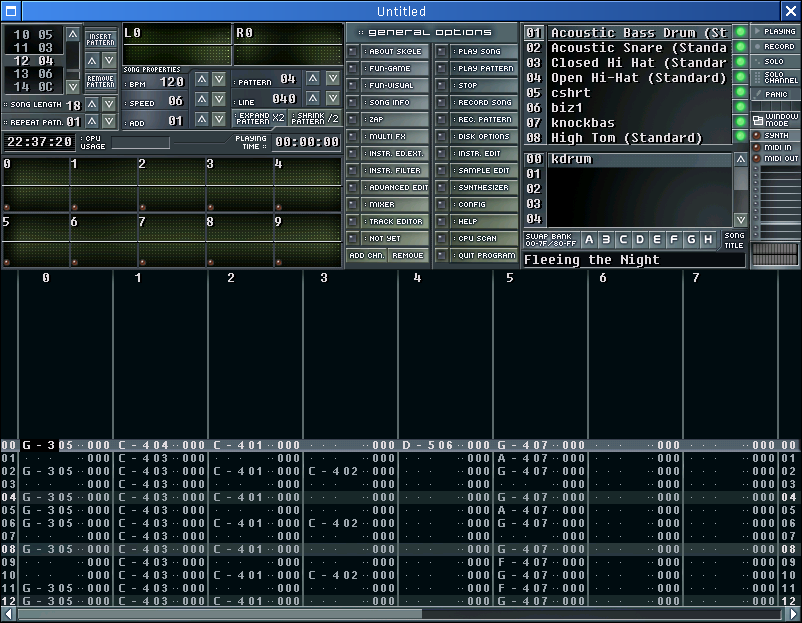Enable the Solo button above Solo Channel
Image resolution: width=802 pixels, height=623 pixels.
[775, 61]
